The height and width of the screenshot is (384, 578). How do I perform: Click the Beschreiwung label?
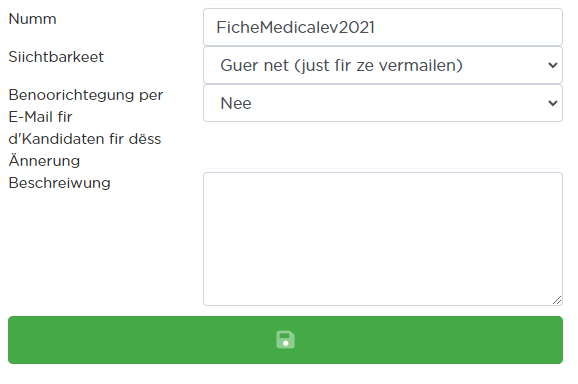coord(59,183)
